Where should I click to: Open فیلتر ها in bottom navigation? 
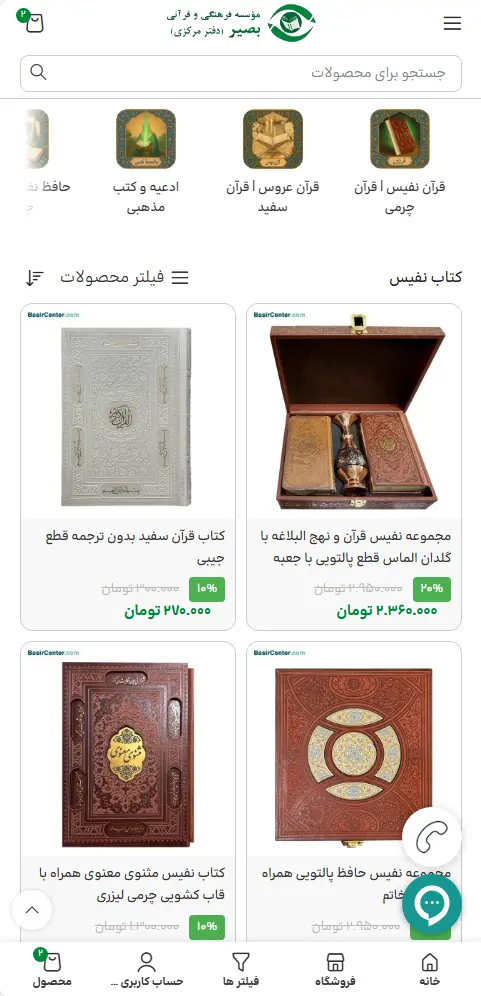coord(241,969)
